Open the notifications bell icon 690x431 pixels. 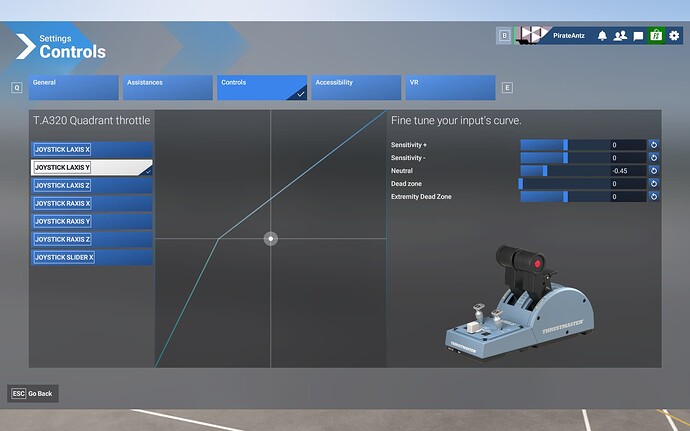pyautogui.click(x=602, y=36)
